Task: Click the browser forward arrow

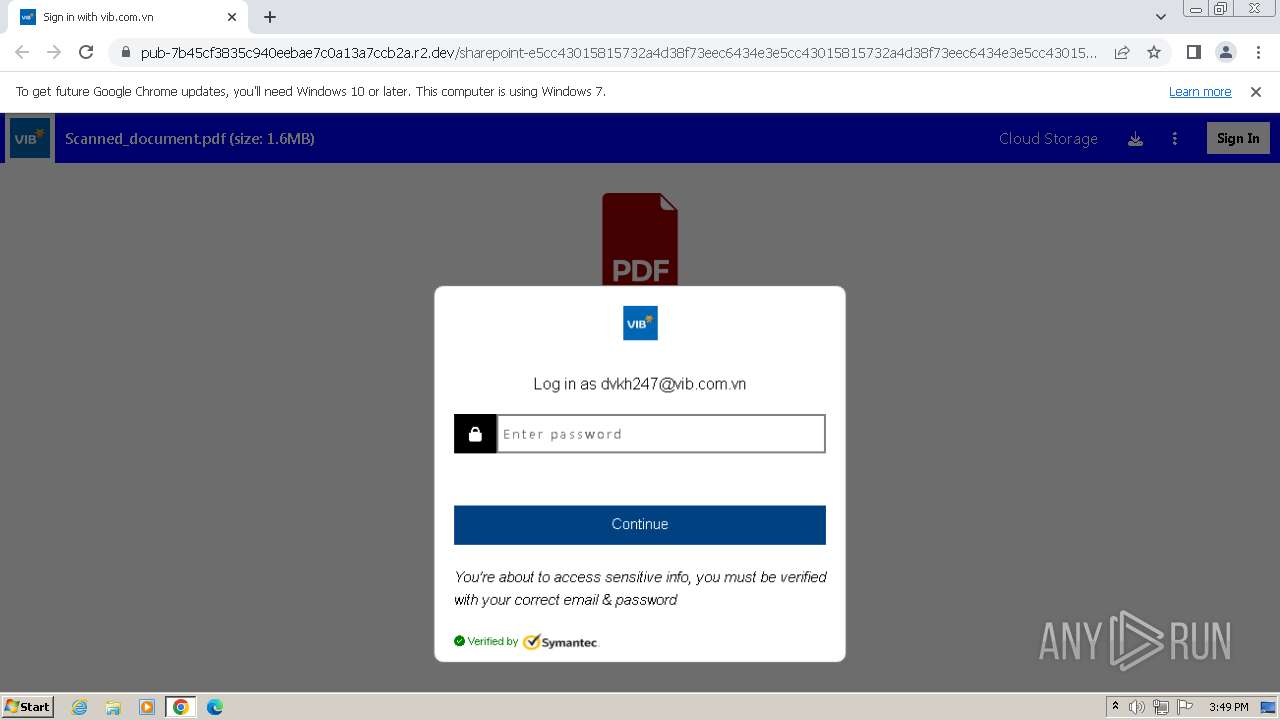Action: 54,52
